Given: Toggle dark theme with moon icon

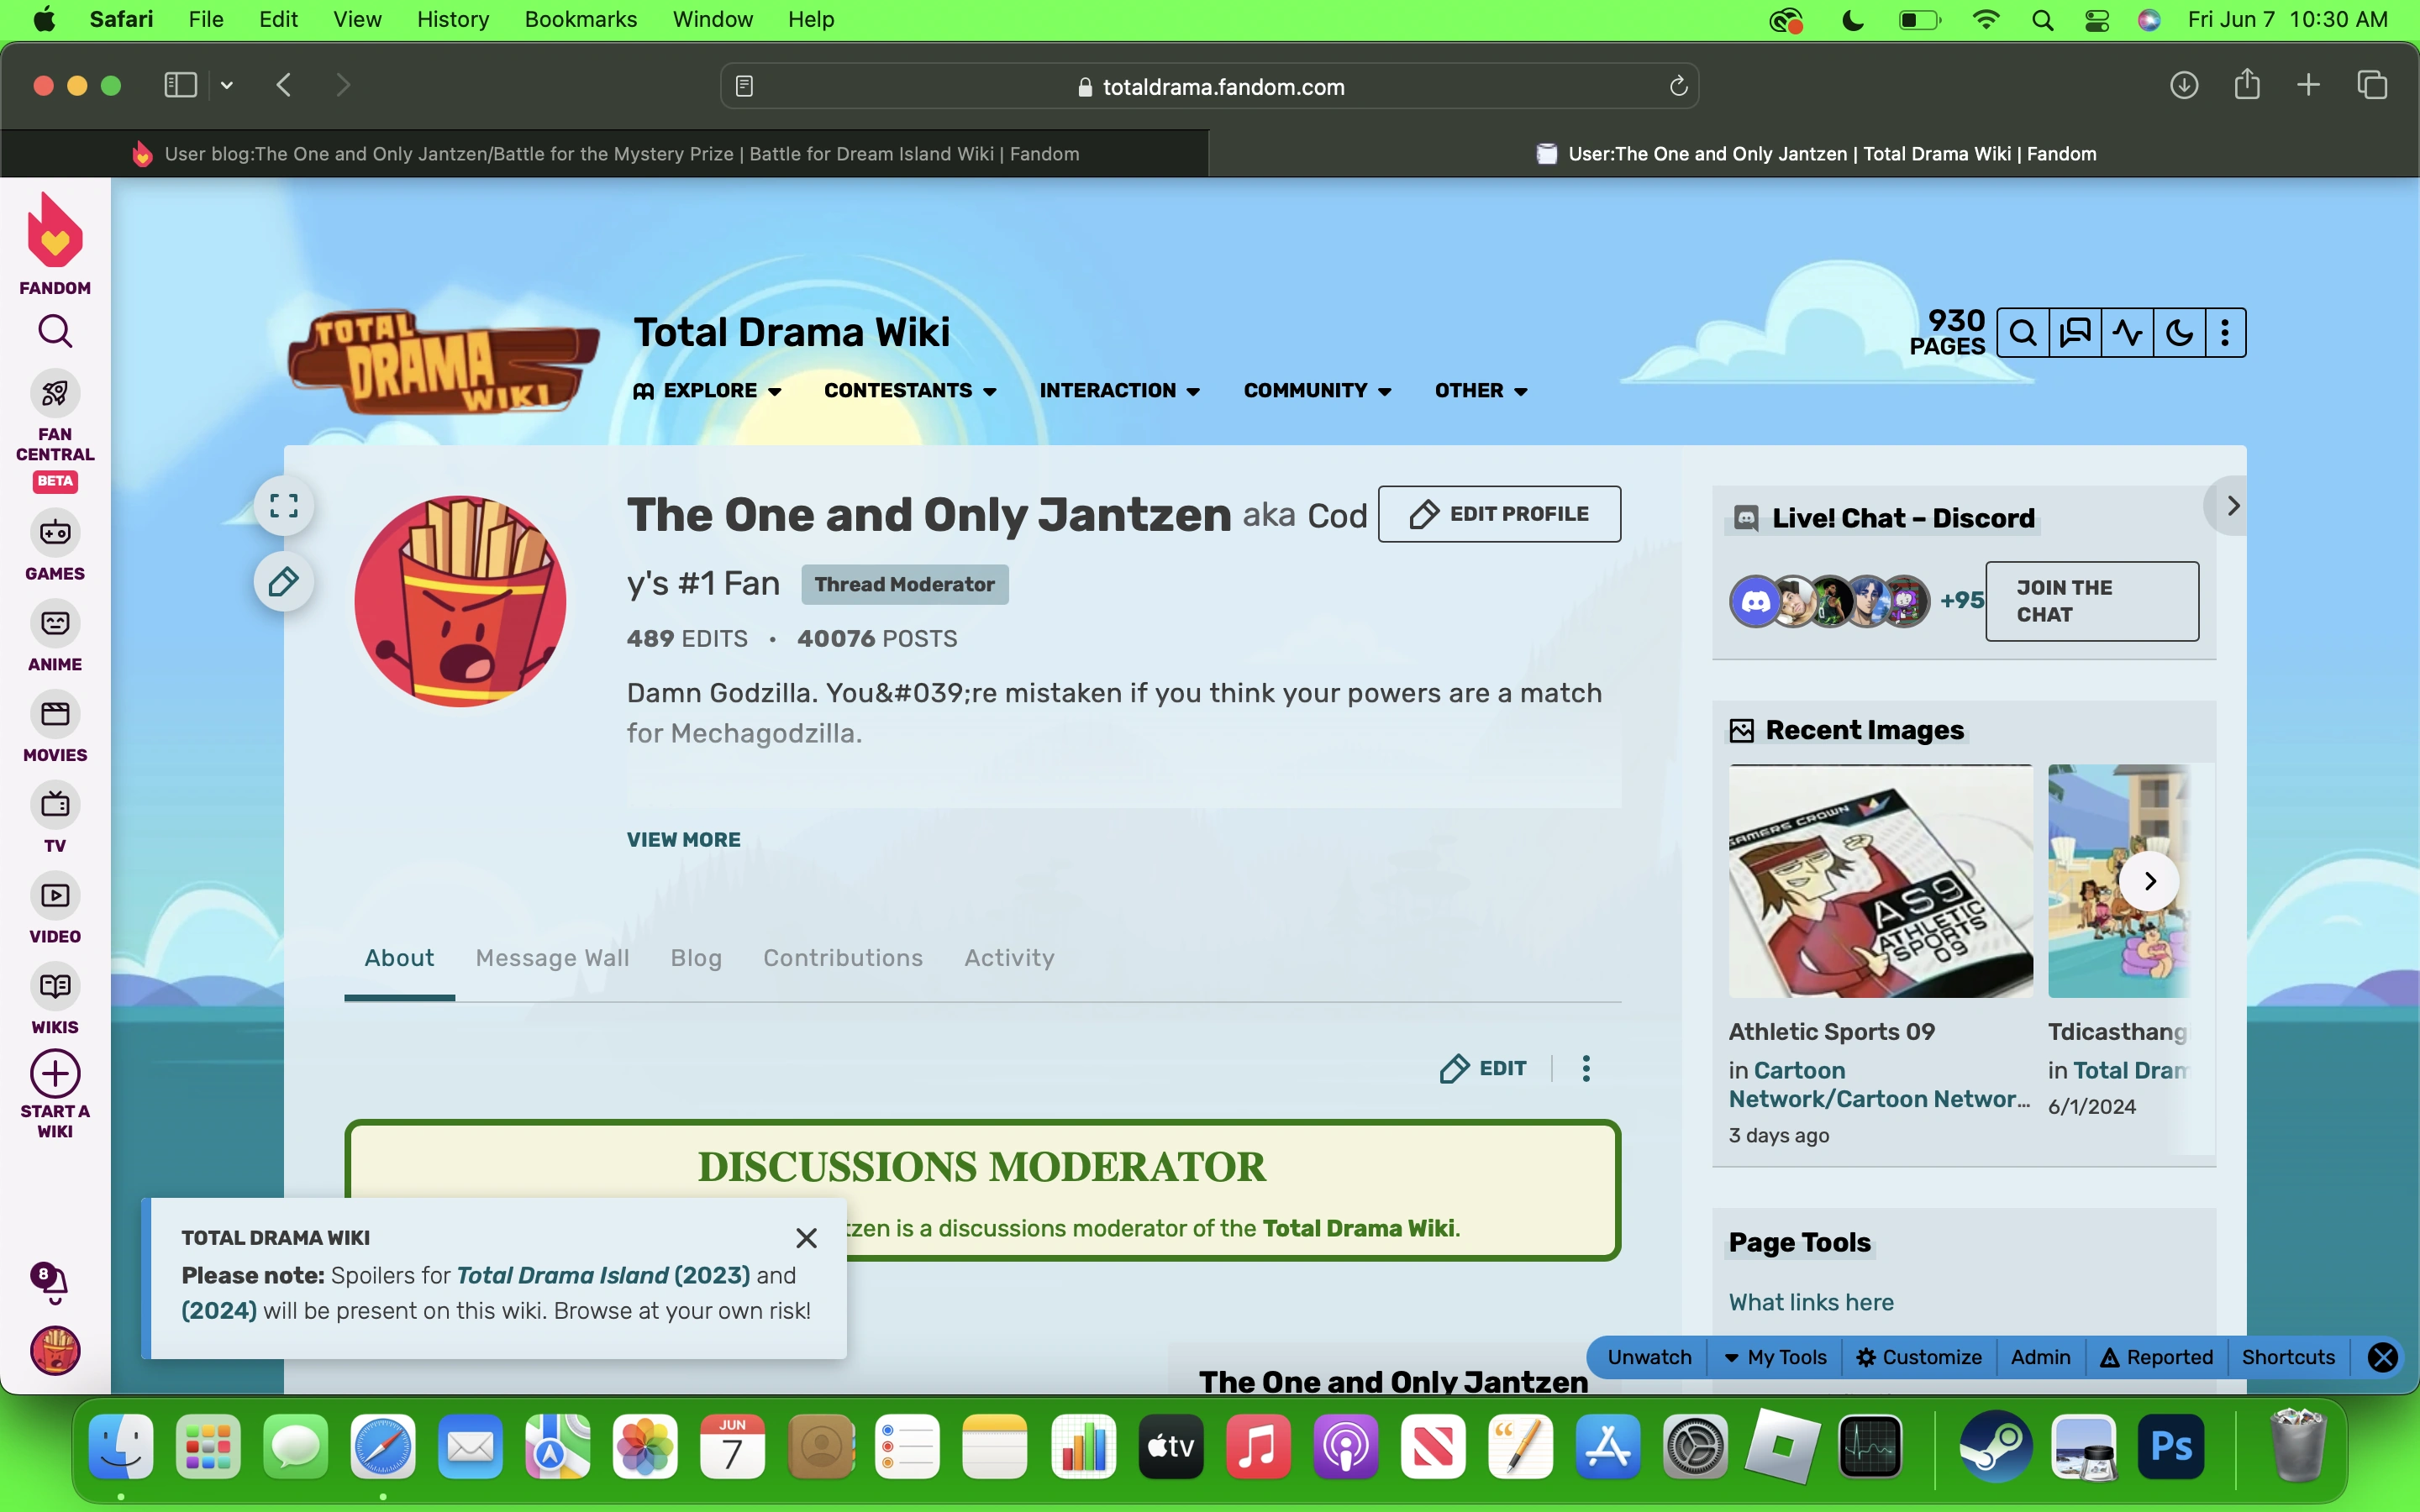Looking at the screenshot, I should coord(2178,333).
